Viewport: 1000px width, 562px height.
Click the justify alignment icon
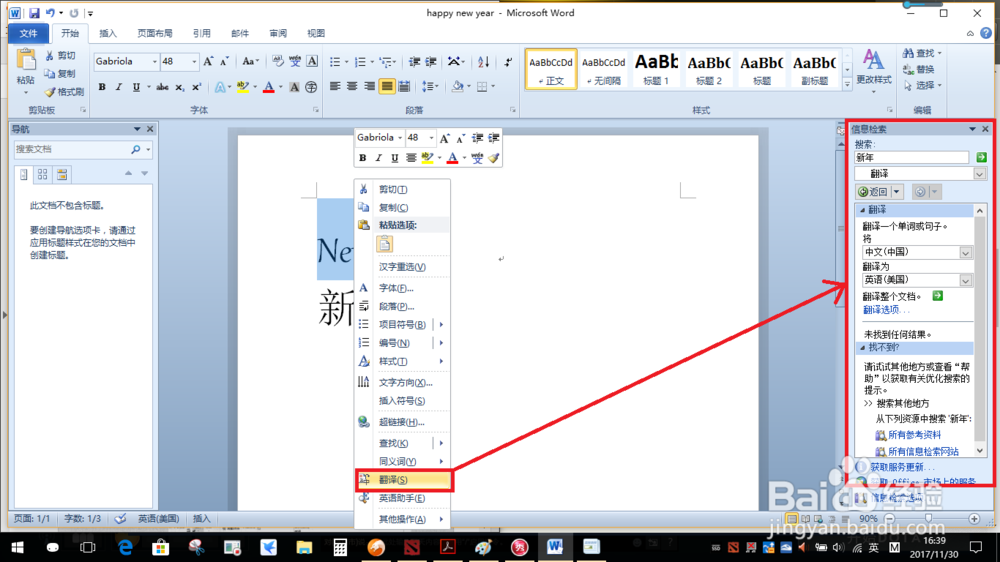click(386, 86)
